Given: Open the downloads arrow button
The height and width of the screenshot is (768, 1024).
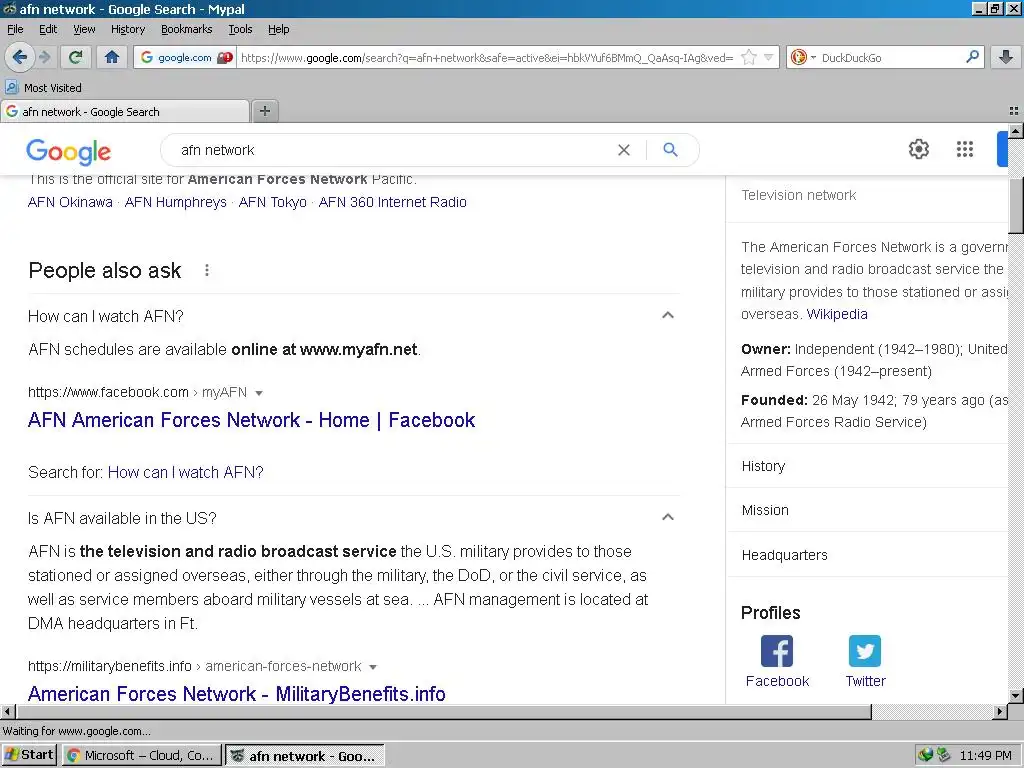Looking at the screenshot, I should pos(1006,57).
